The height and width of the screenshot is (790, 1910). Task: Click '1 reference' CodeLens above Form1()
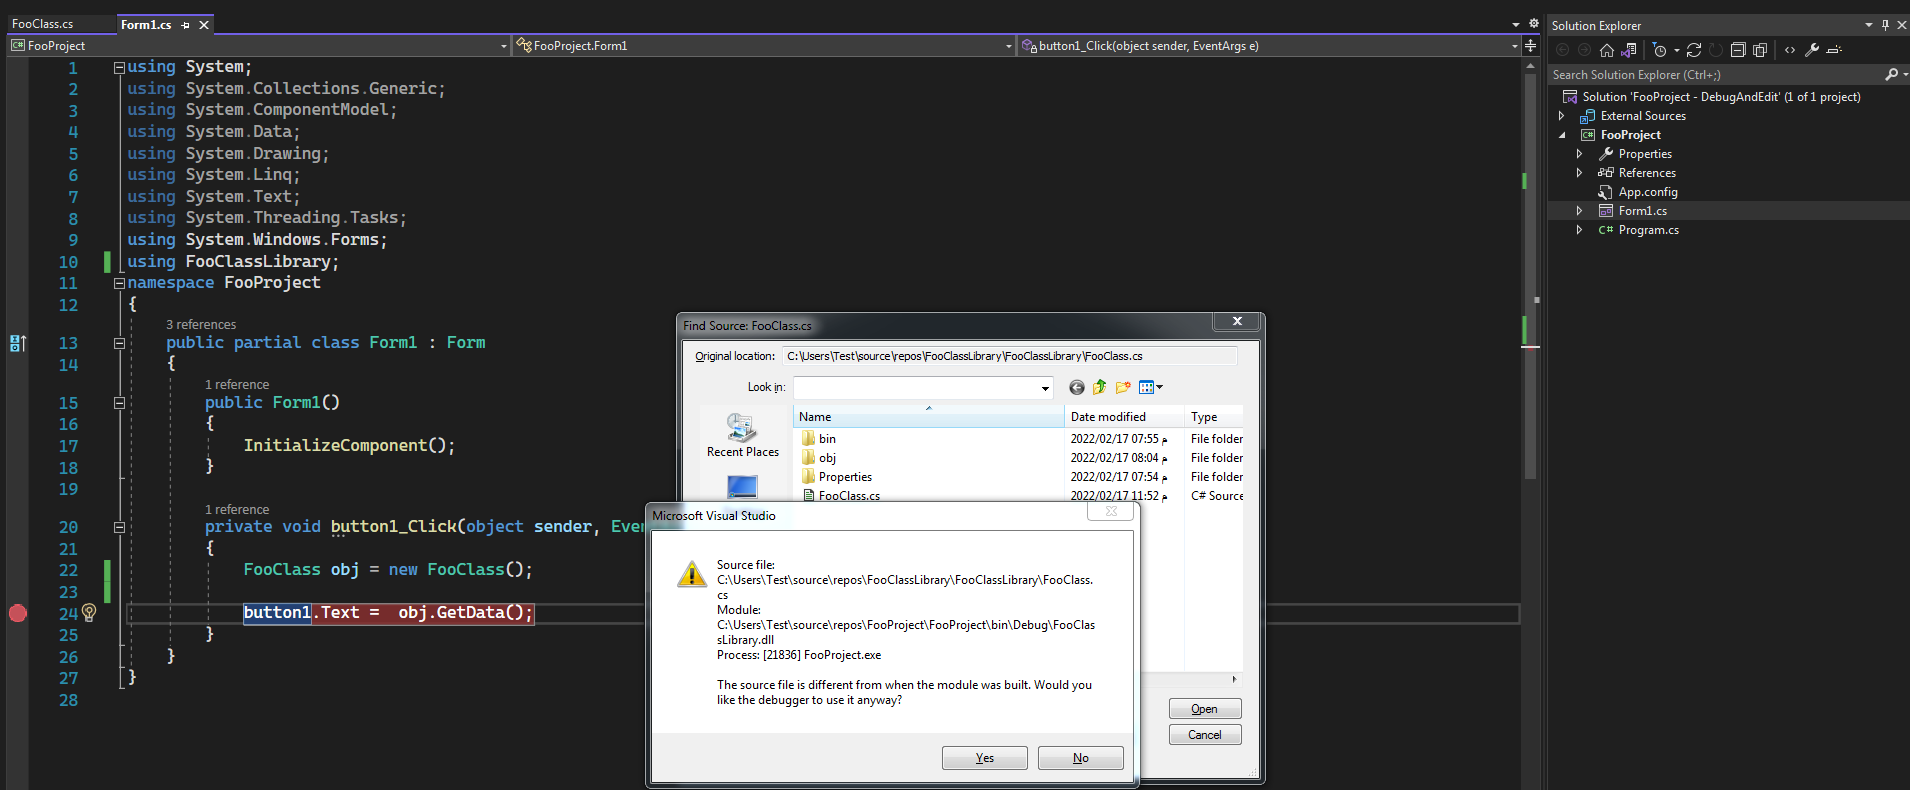pos(237,385)
